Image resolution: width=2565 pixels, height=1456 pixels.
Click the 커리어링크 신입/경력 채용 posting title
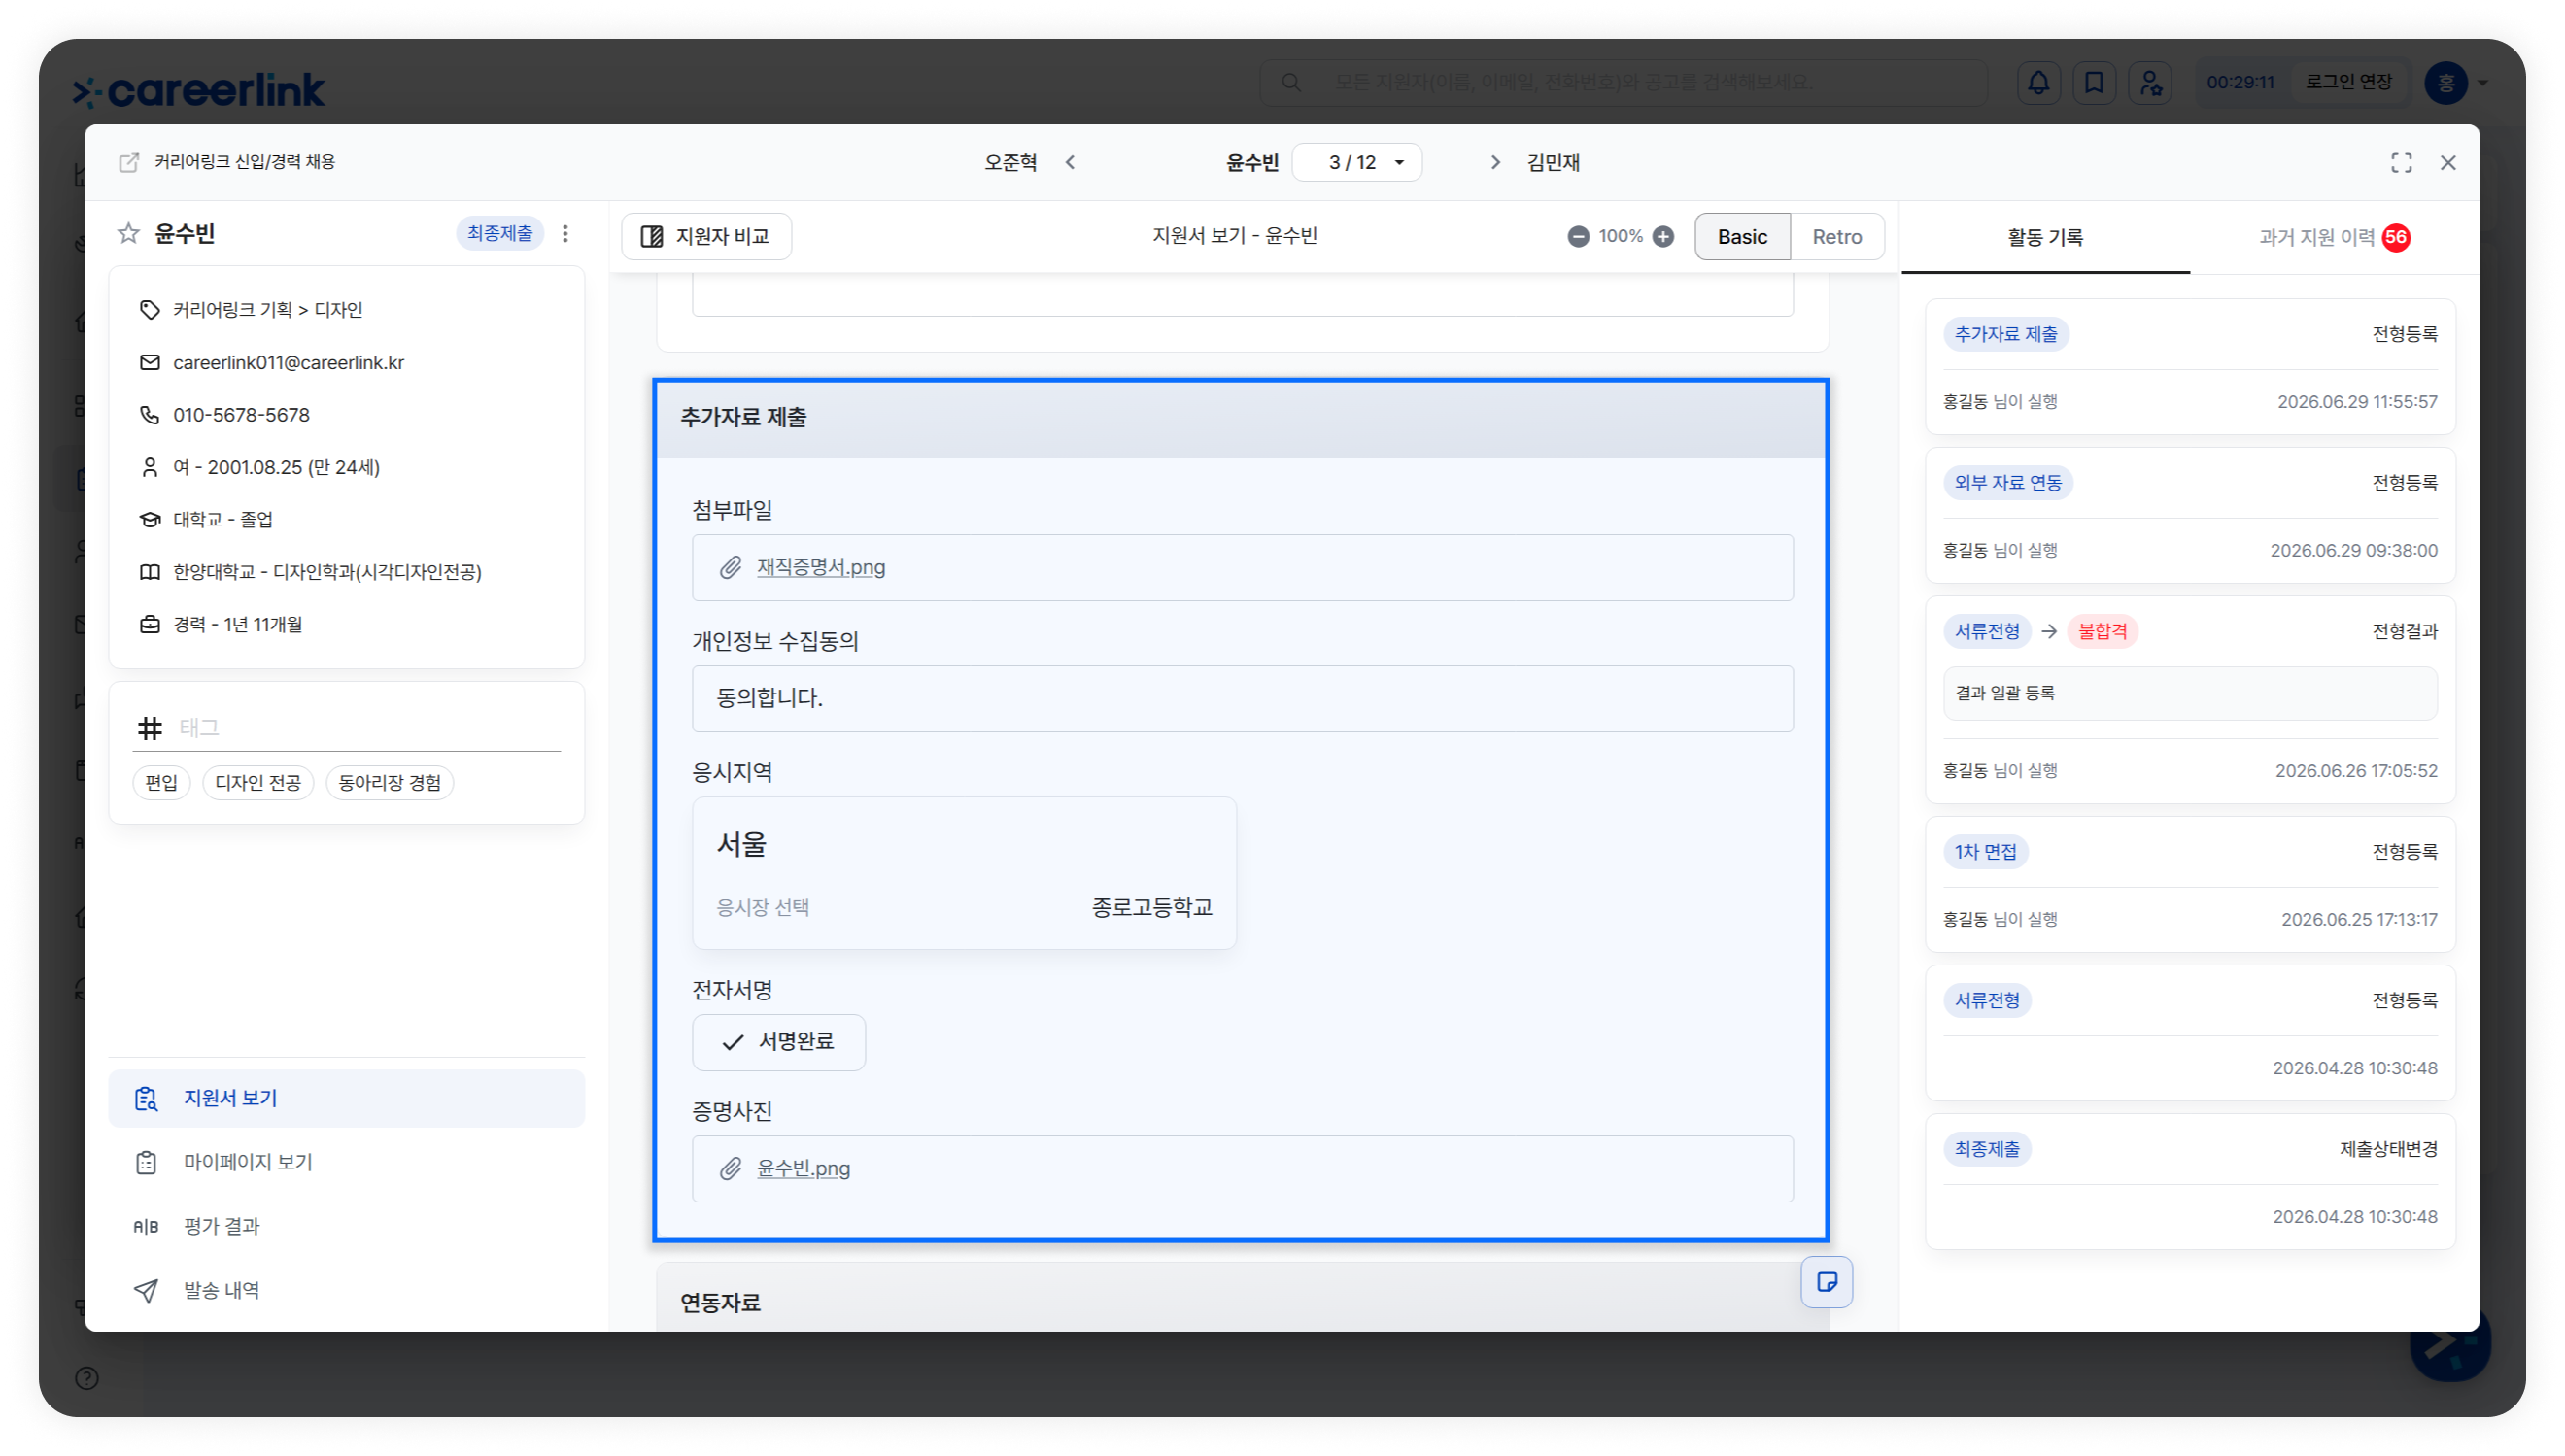(x=244, y=162)
